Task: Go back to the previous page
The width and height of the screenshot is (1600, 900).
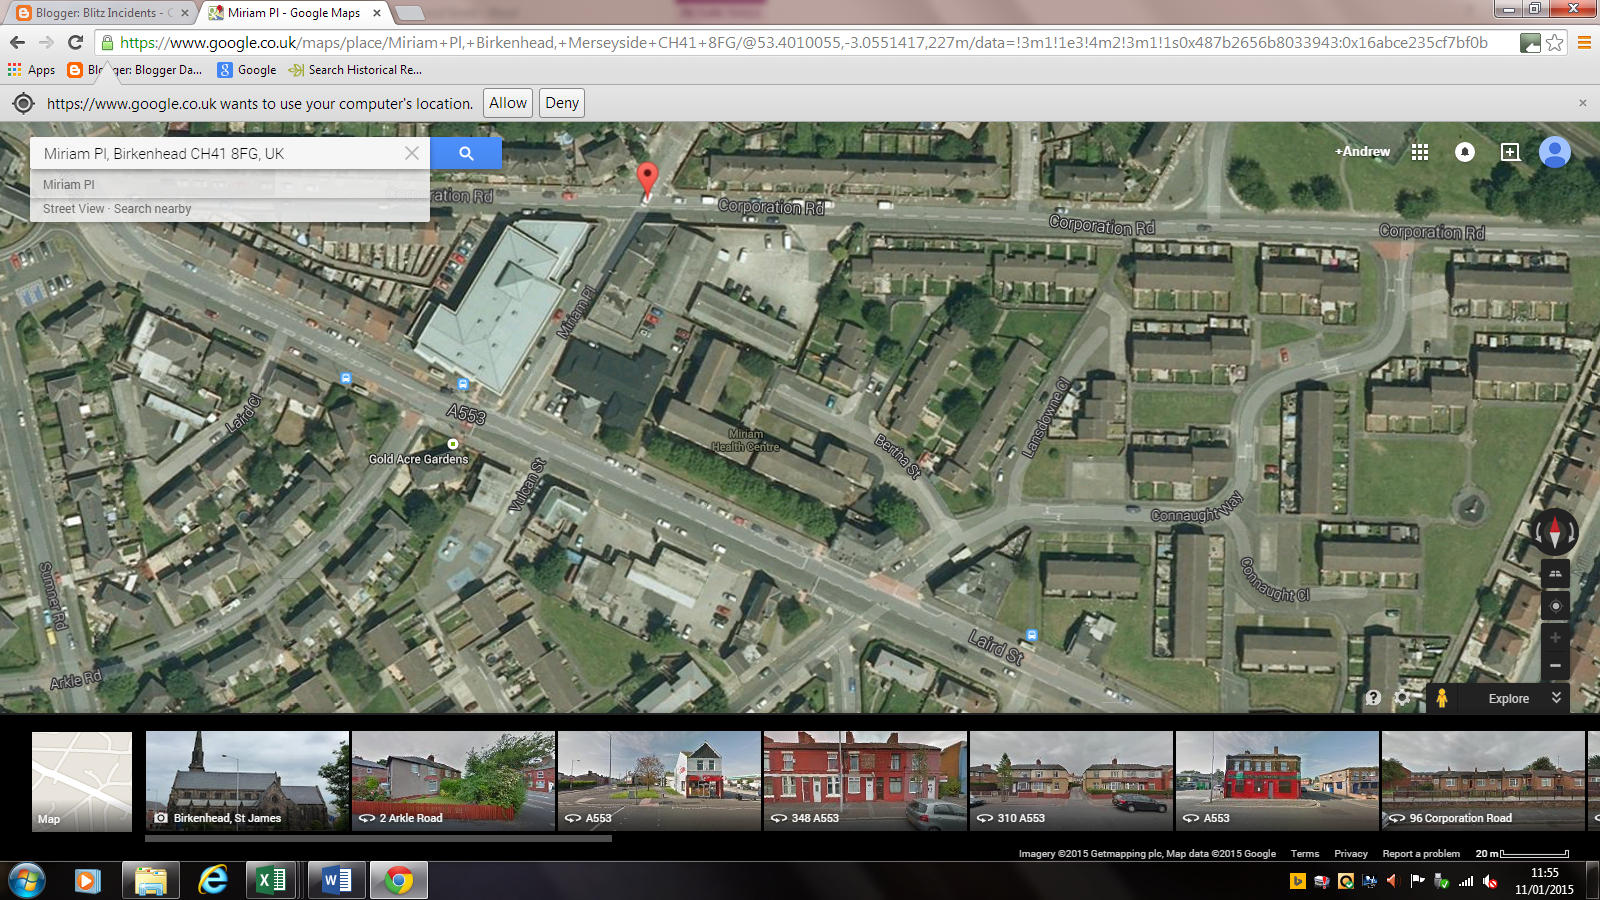Action: 17,42
